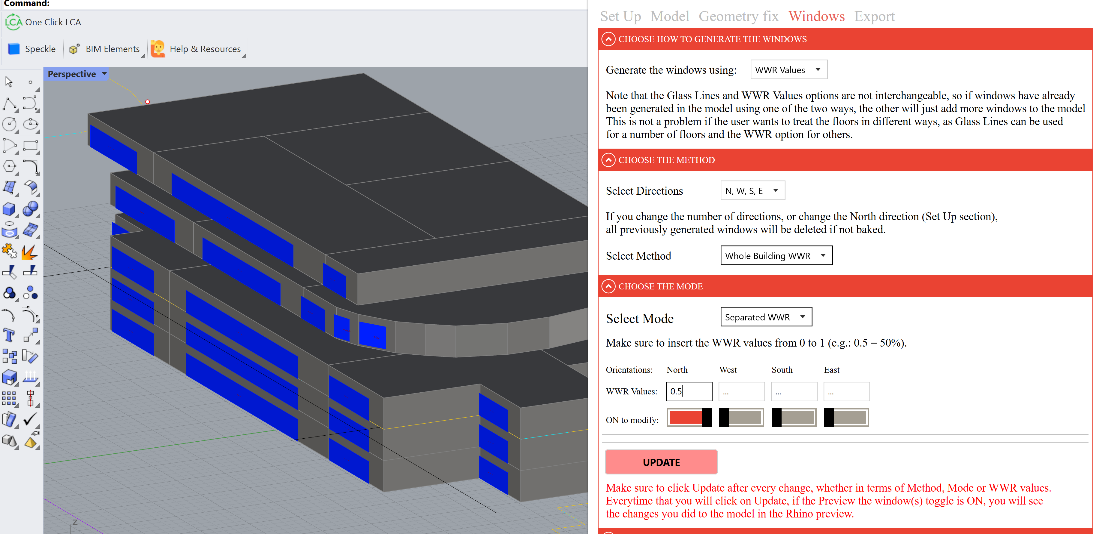Select the Text tool

pos(9,335)
